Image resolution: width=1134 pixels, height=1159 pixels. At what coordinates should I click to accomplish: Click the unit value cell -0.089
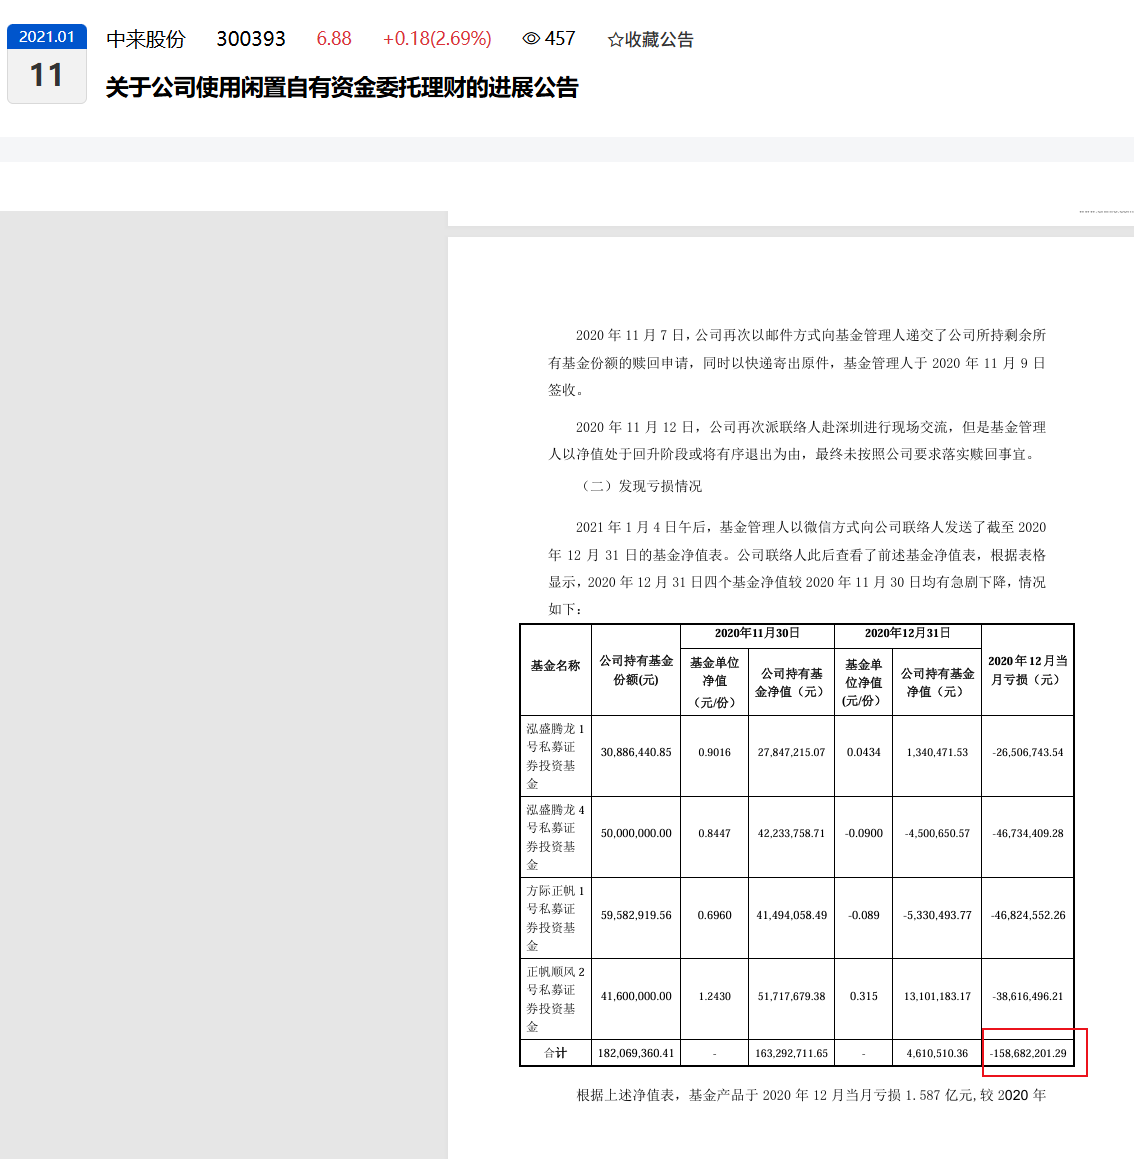[x=863, y=915]
